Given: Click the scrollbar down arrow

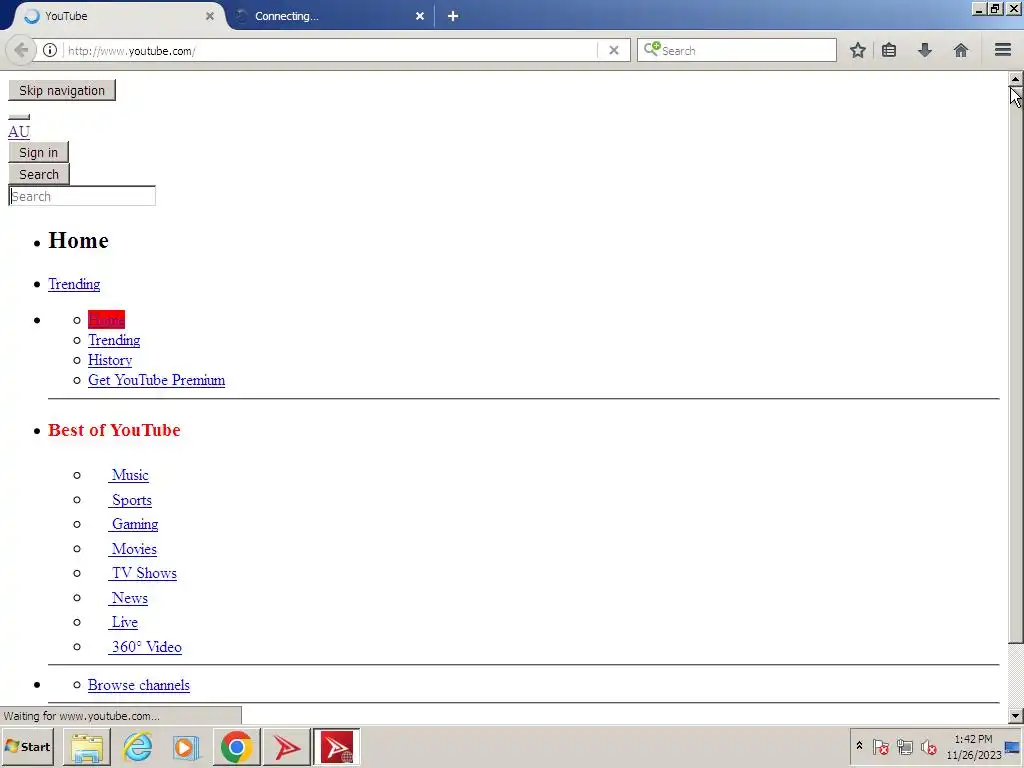Looking at the screenshot, I should pyautogui.click(x=1016, y=716).
